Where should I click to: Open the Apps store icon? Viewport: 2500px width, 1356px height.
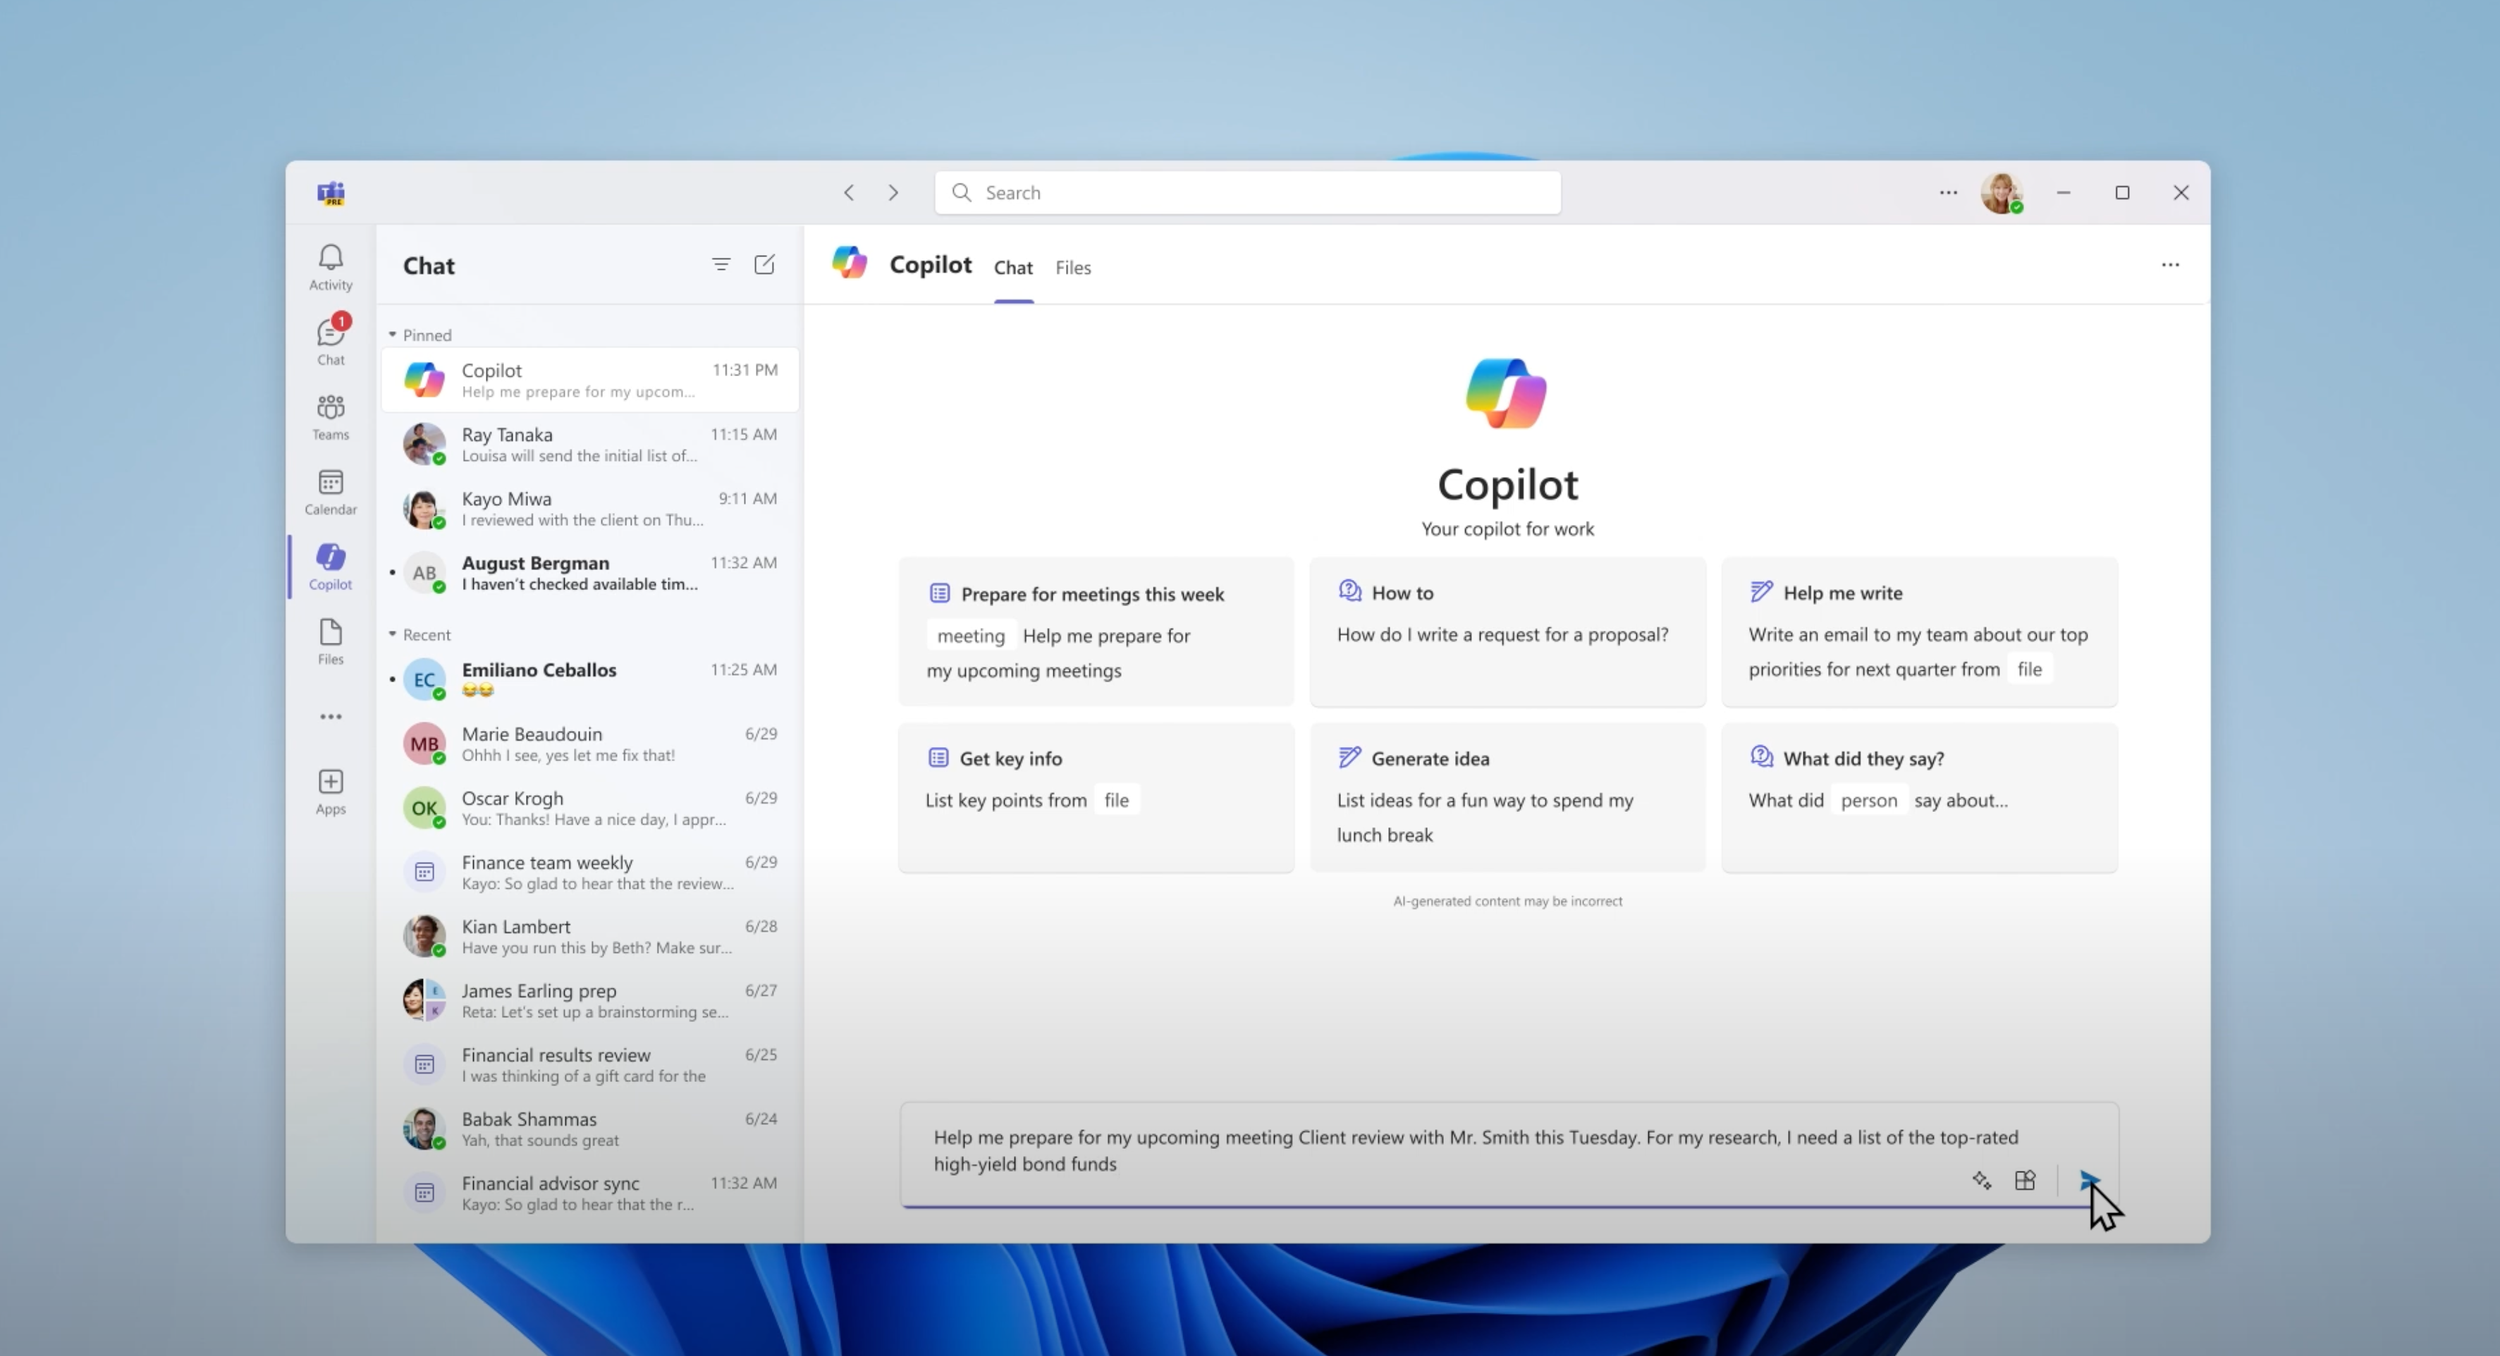point(330,791)
